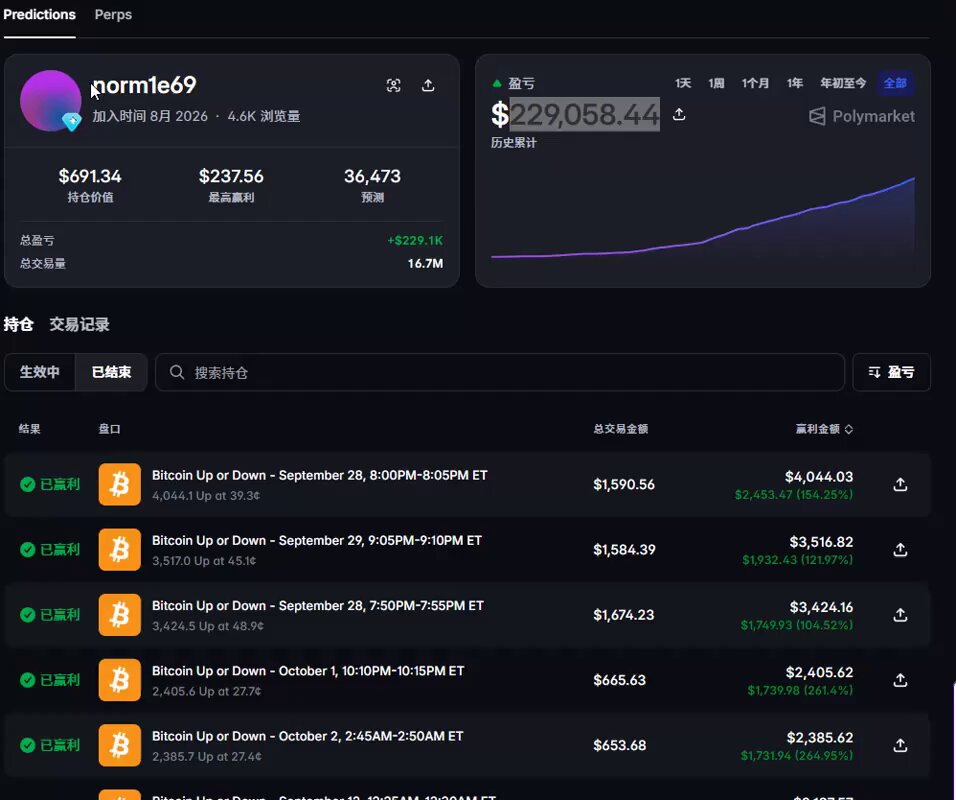Share the September 29, 9:05PM-9:10PM position
The width and height of the screenshot is (956, 800).
(x=900, y=550)
